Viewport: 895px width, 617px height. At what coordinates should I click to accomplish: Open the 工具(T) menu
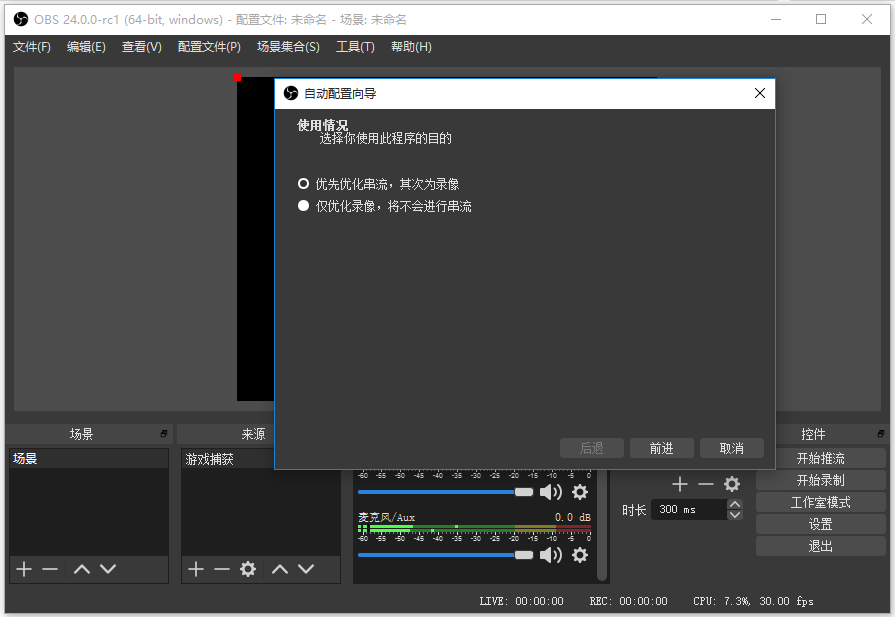click(x=355, y=46)
